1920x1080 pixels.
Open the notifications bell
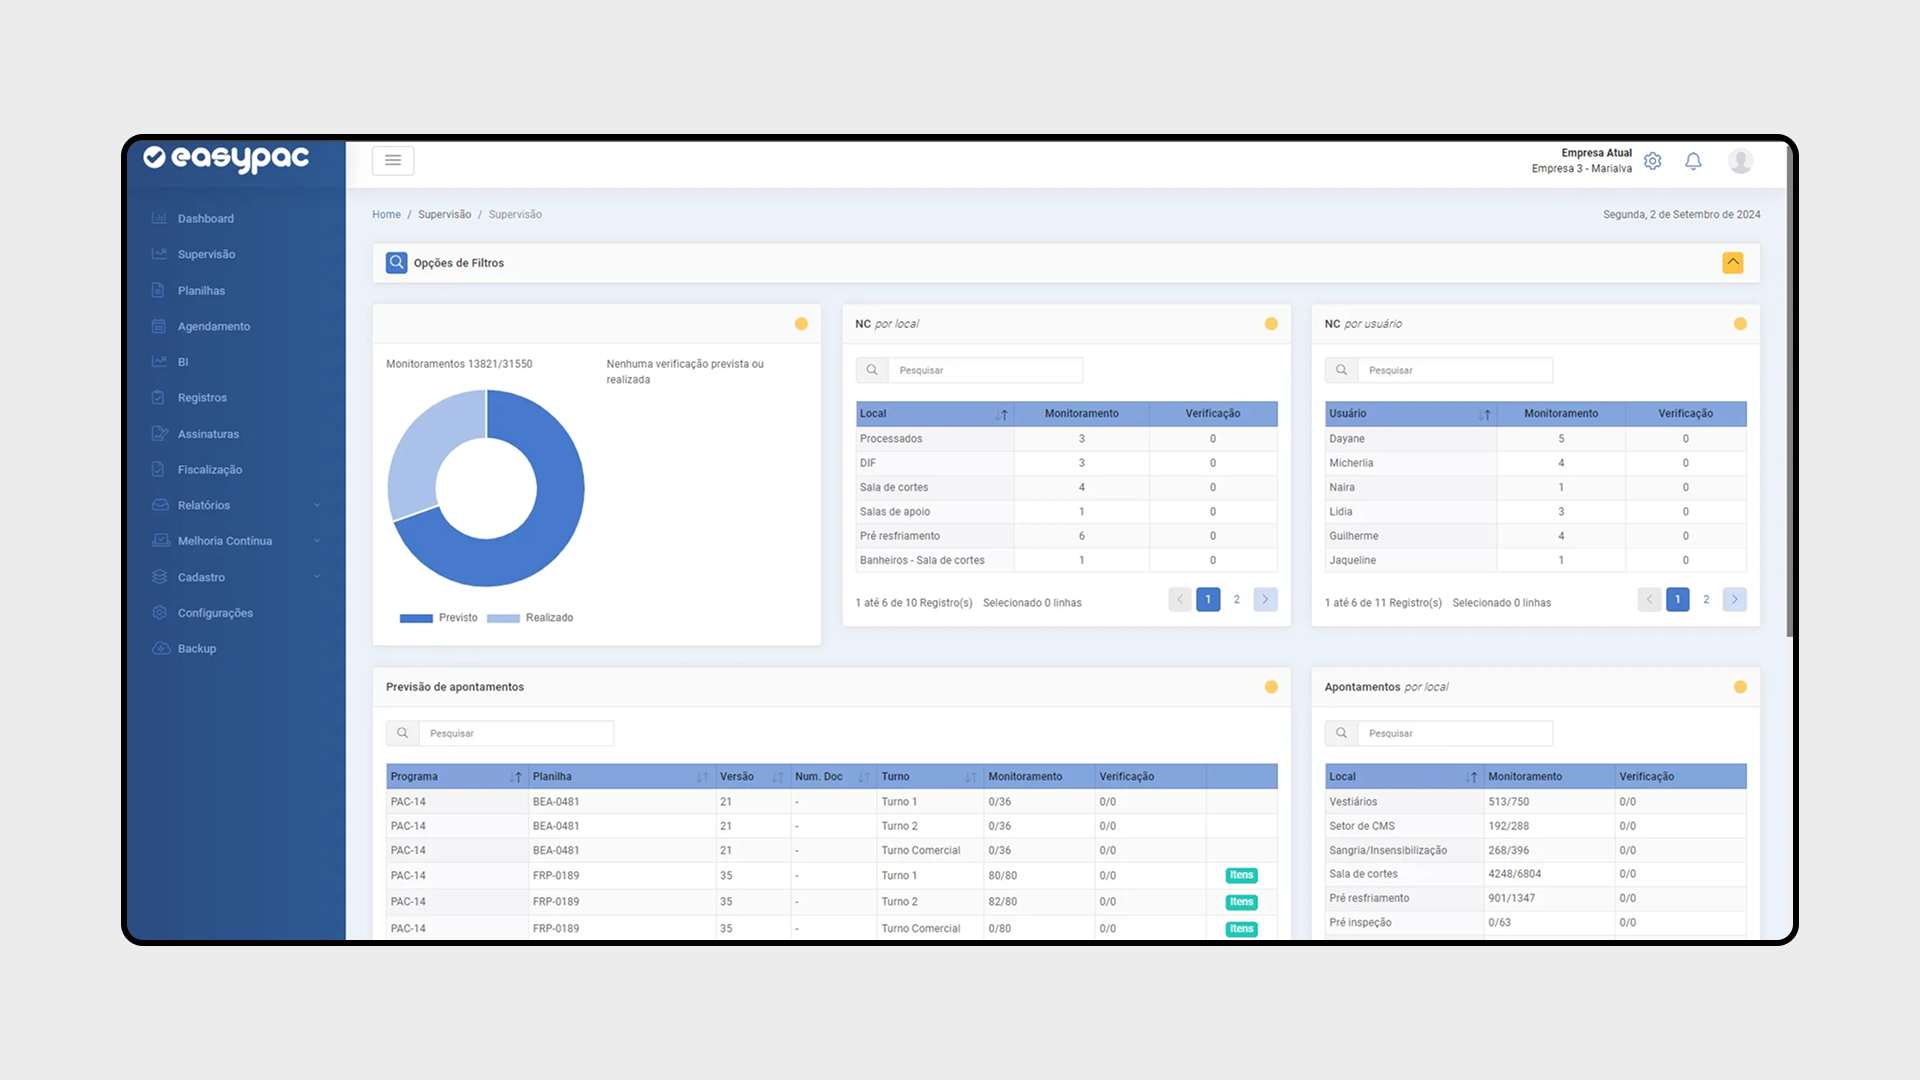click(x=1693, y=161)
